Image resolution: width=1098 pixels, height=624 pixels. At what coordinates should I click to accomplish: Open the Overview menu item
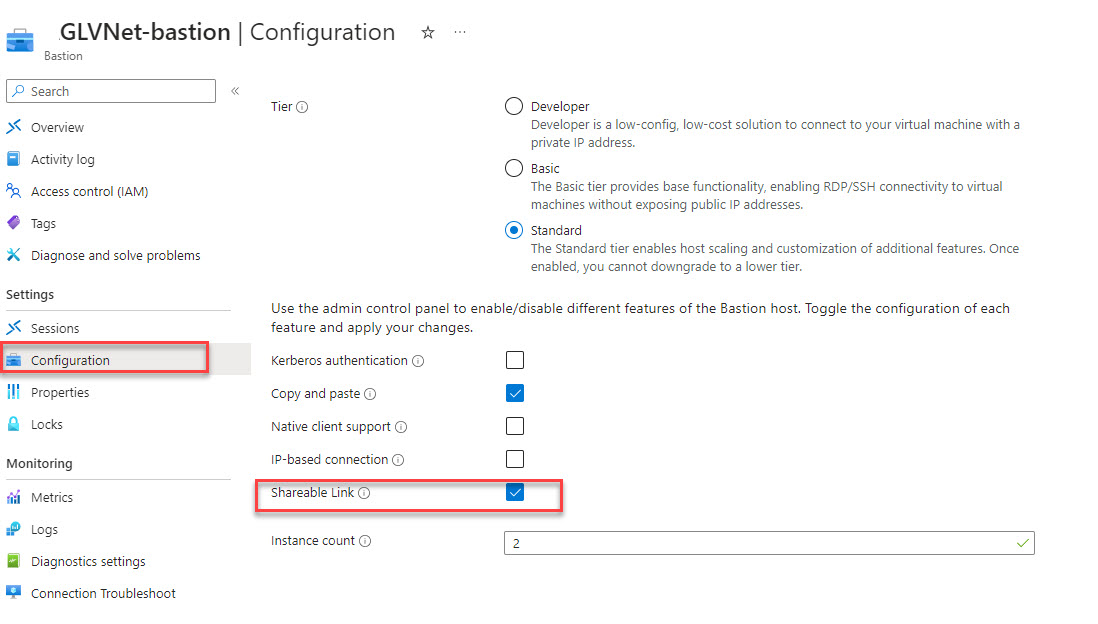click(57, 128)
